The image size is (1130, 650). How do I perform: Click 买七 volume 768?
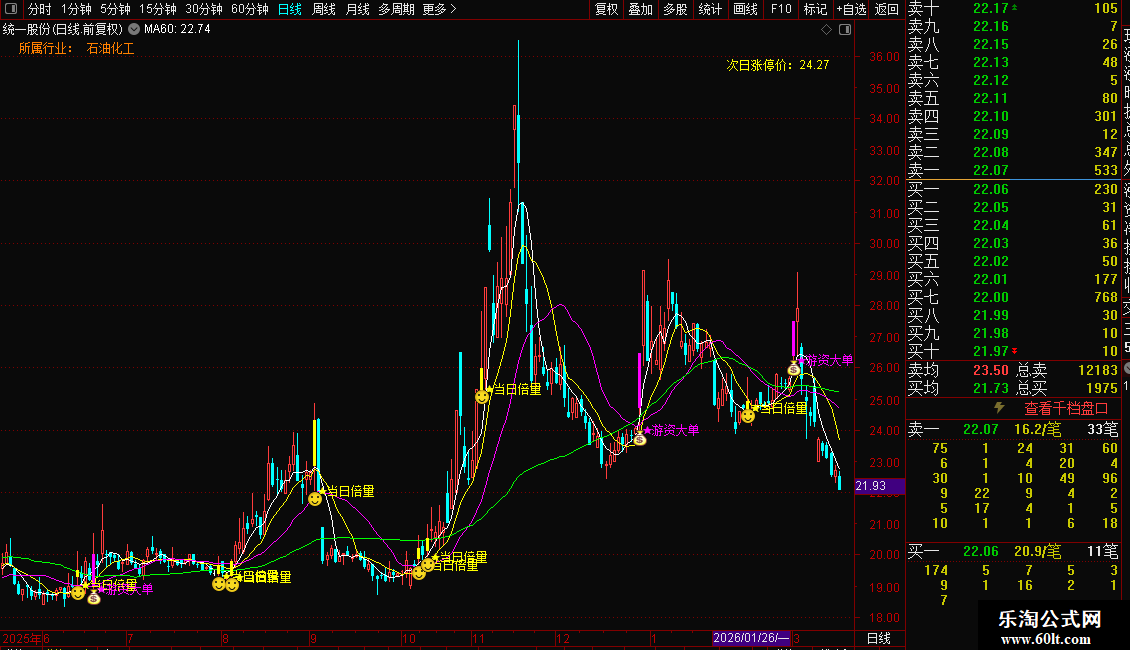(x=1105, y=297)
